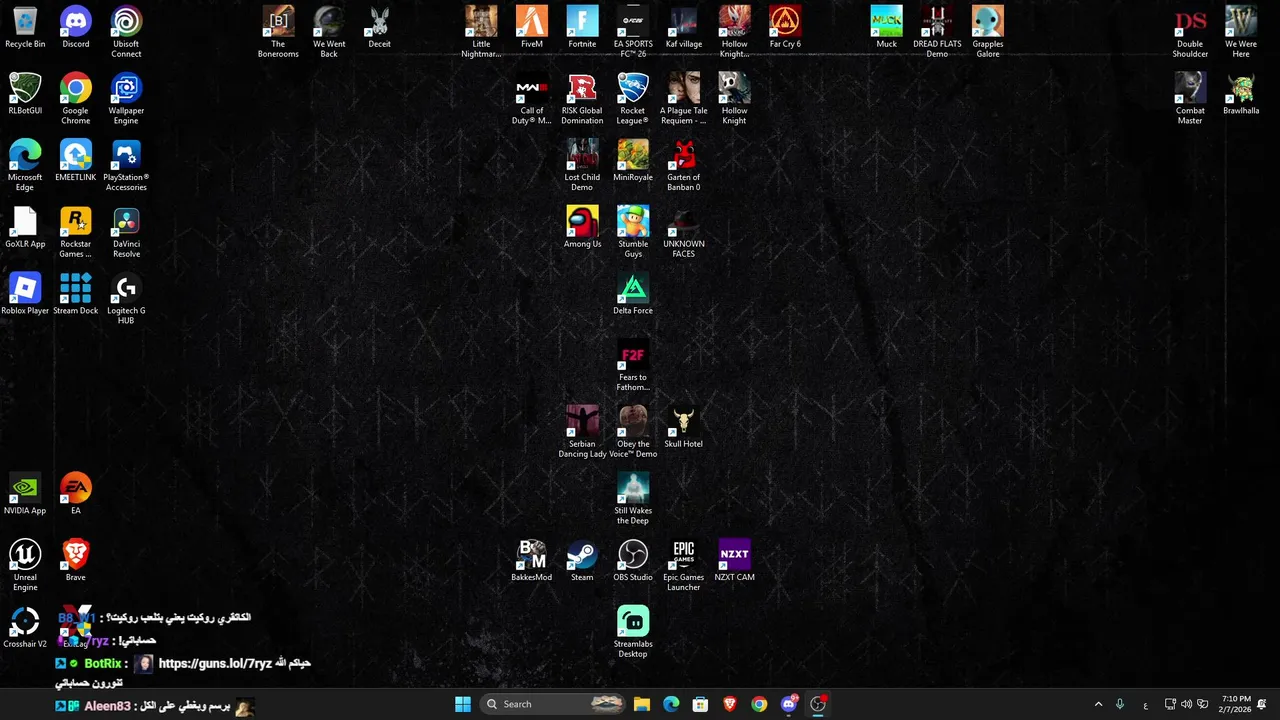Select the NZXT CAM icon
The image size is (1280, 720).
(x=734, y=560)
